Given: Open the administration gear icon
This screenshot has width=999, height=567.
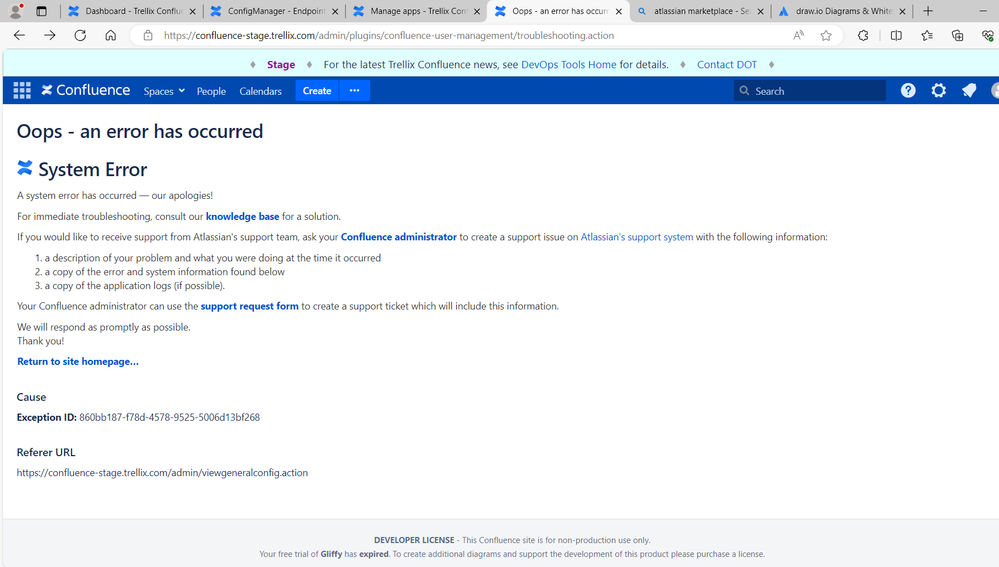Looking at the screenshot, I should tap(938, 90).
